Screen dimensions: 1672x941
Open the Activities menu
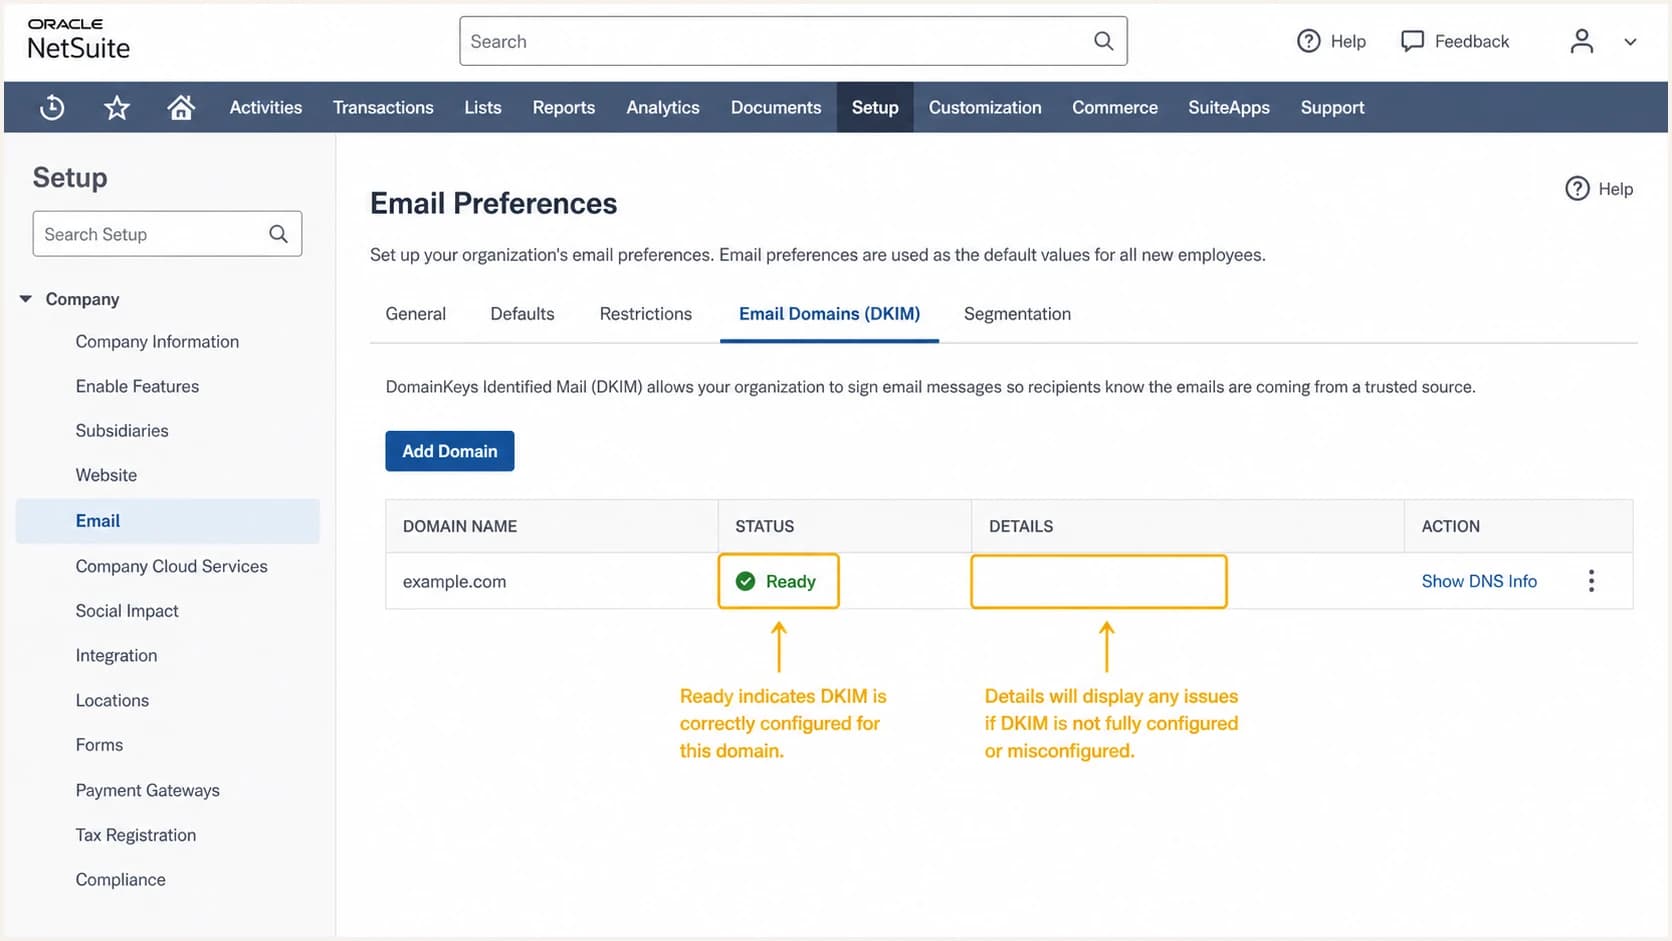coord(265,107)
